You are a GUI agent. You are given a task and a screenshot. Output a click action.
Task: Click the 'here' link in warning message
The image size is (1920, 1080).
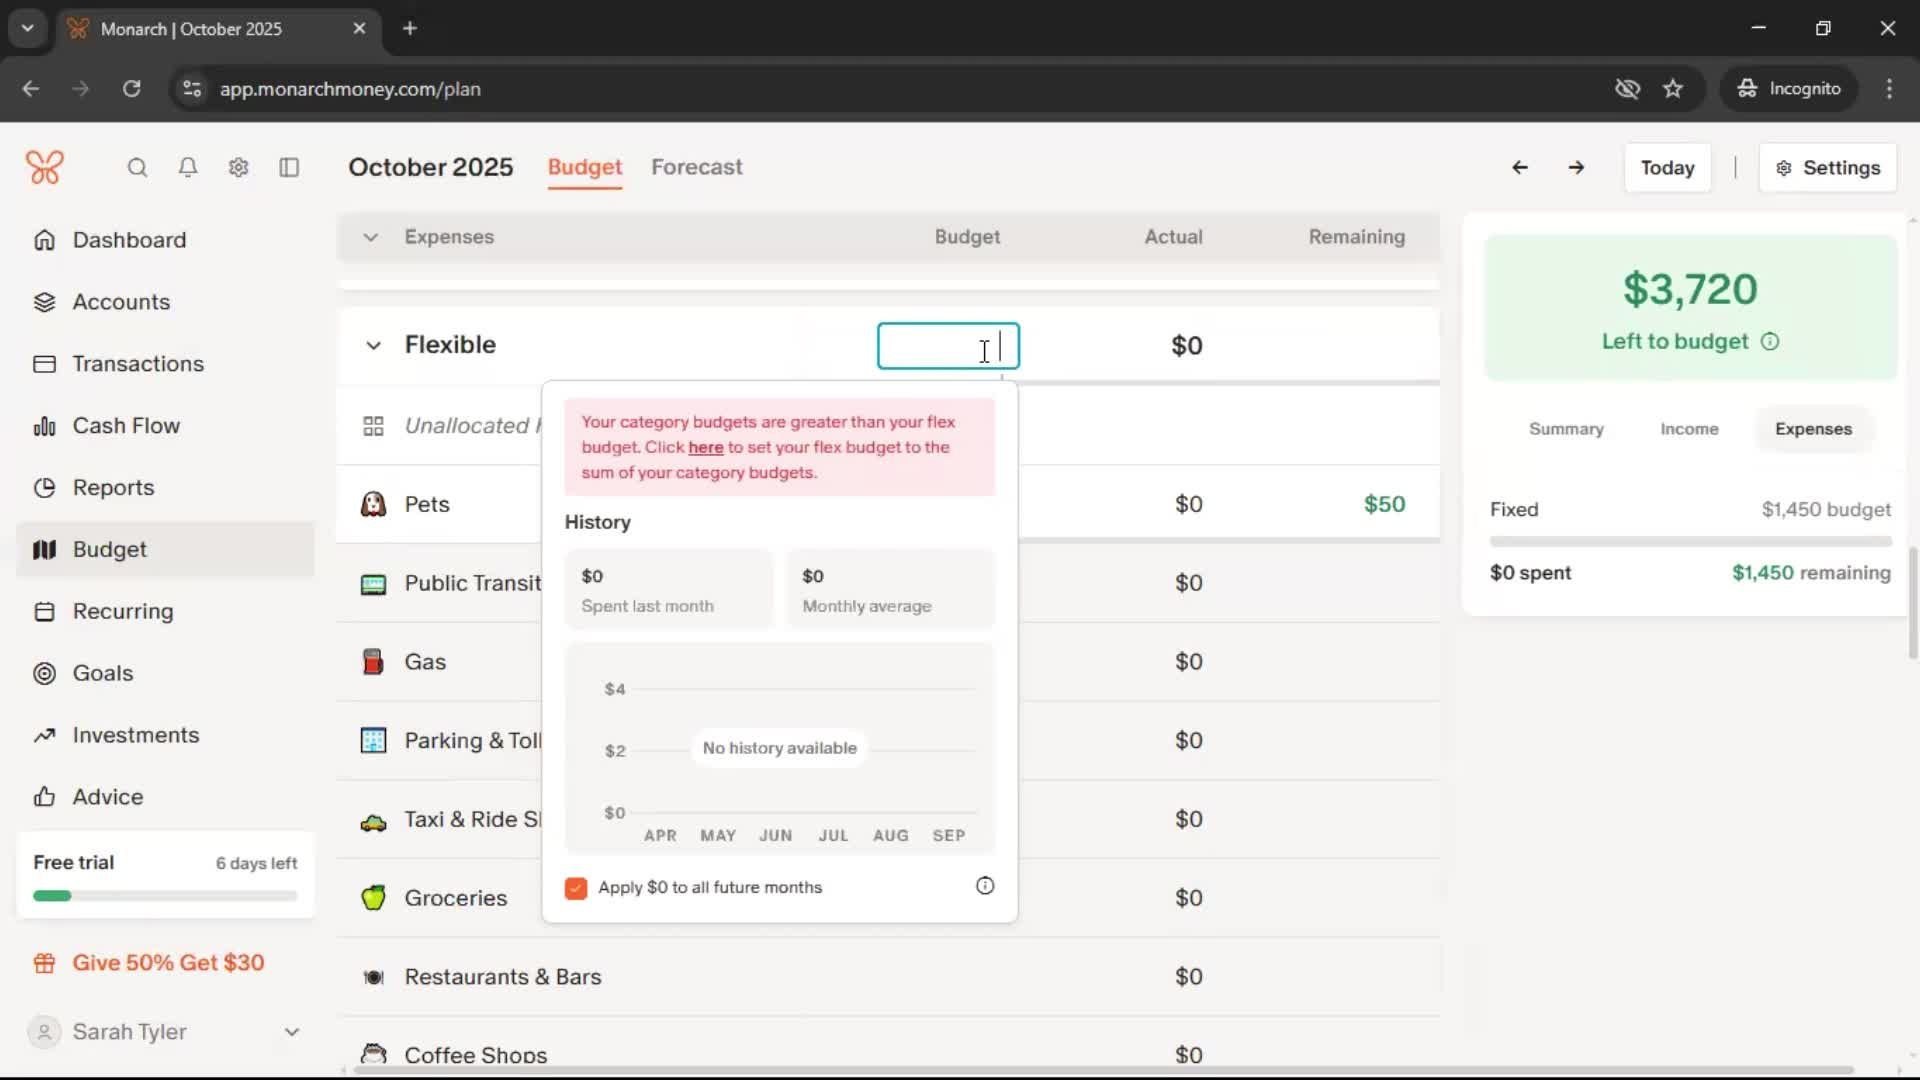705,447
